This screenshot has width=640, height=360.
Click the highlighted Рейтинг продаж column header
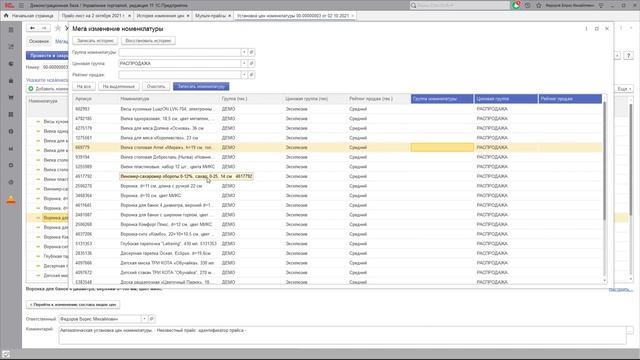coord(570,99)
